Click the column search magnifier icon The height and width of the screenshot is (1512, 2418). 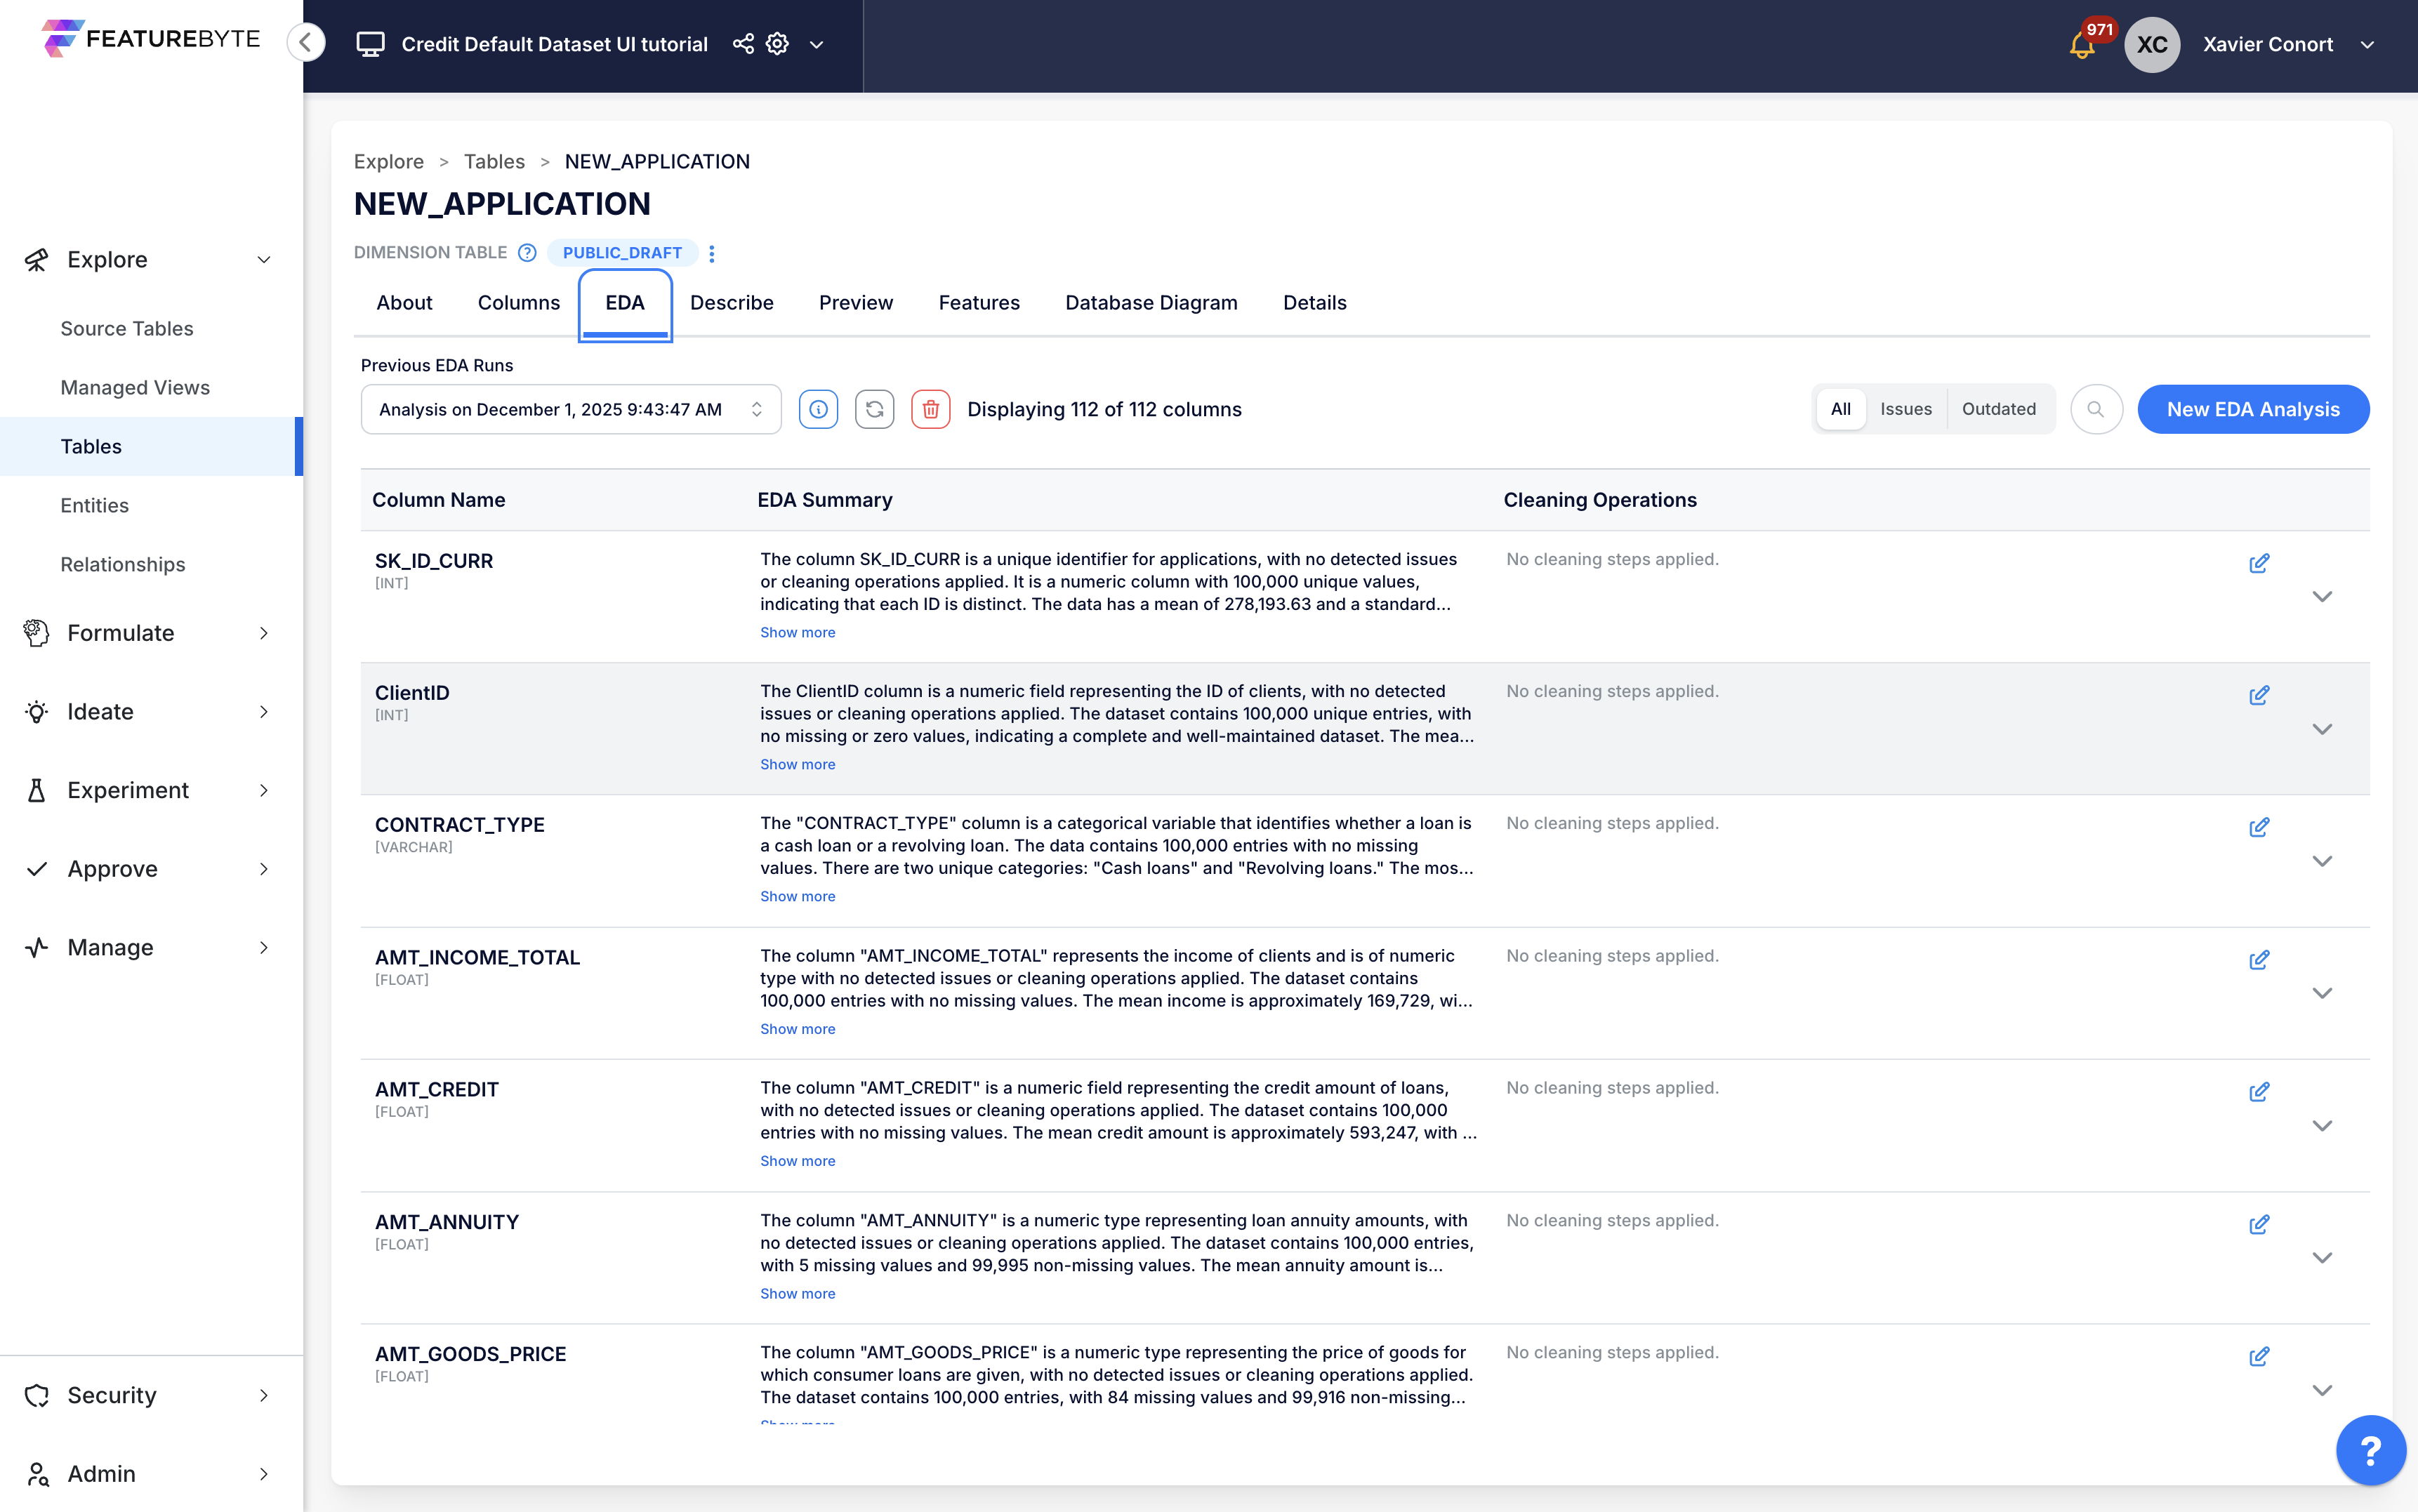pos(2096,409)
